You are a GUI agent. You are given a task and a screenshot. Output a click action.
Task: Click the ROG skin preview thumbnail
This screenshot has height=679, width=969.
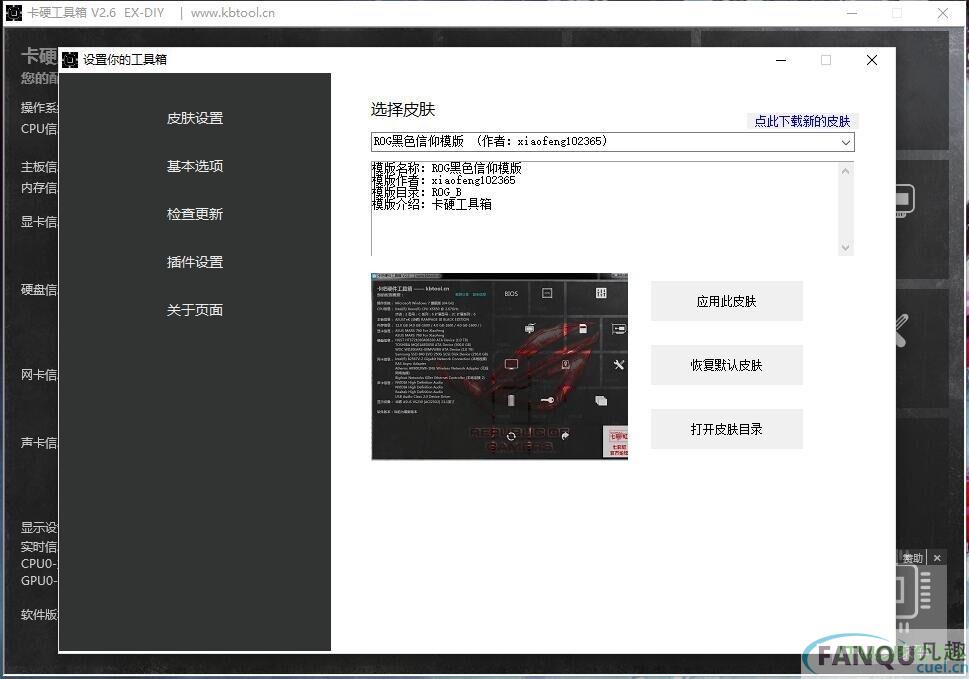[499, 366]
